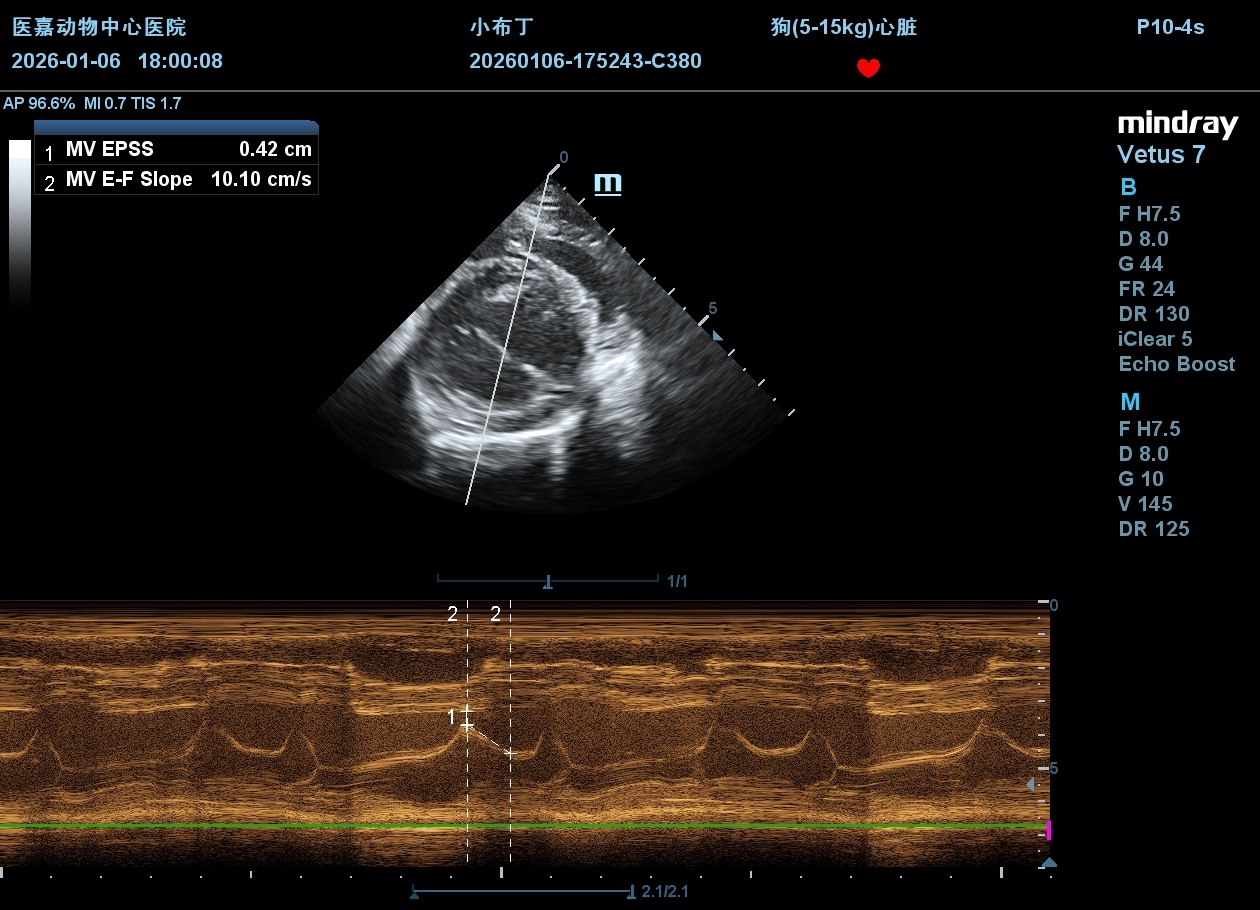This screenshot has width=1260, height=910.
Task: Click the time 18:00:08
Action: click(180, 61)
